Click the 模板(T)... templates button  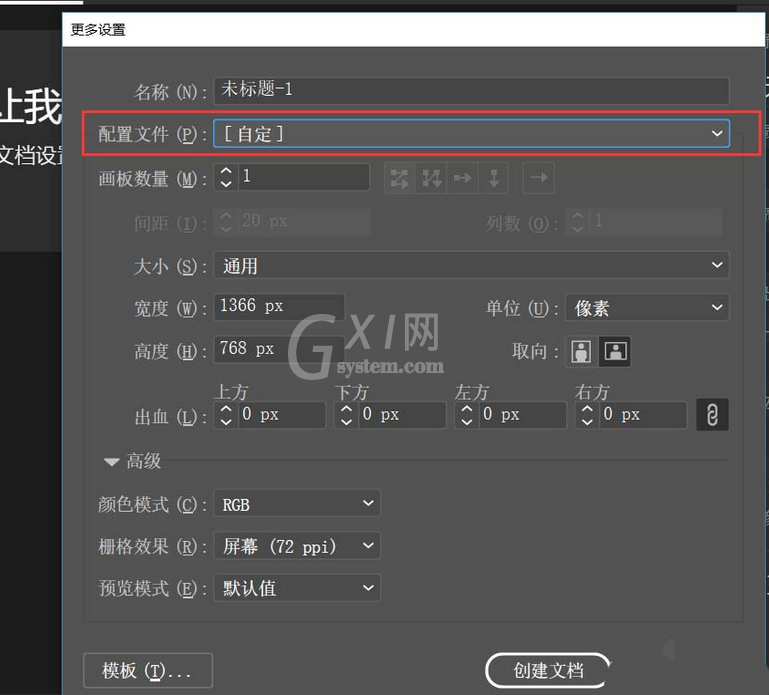click(x=148, y=670)
